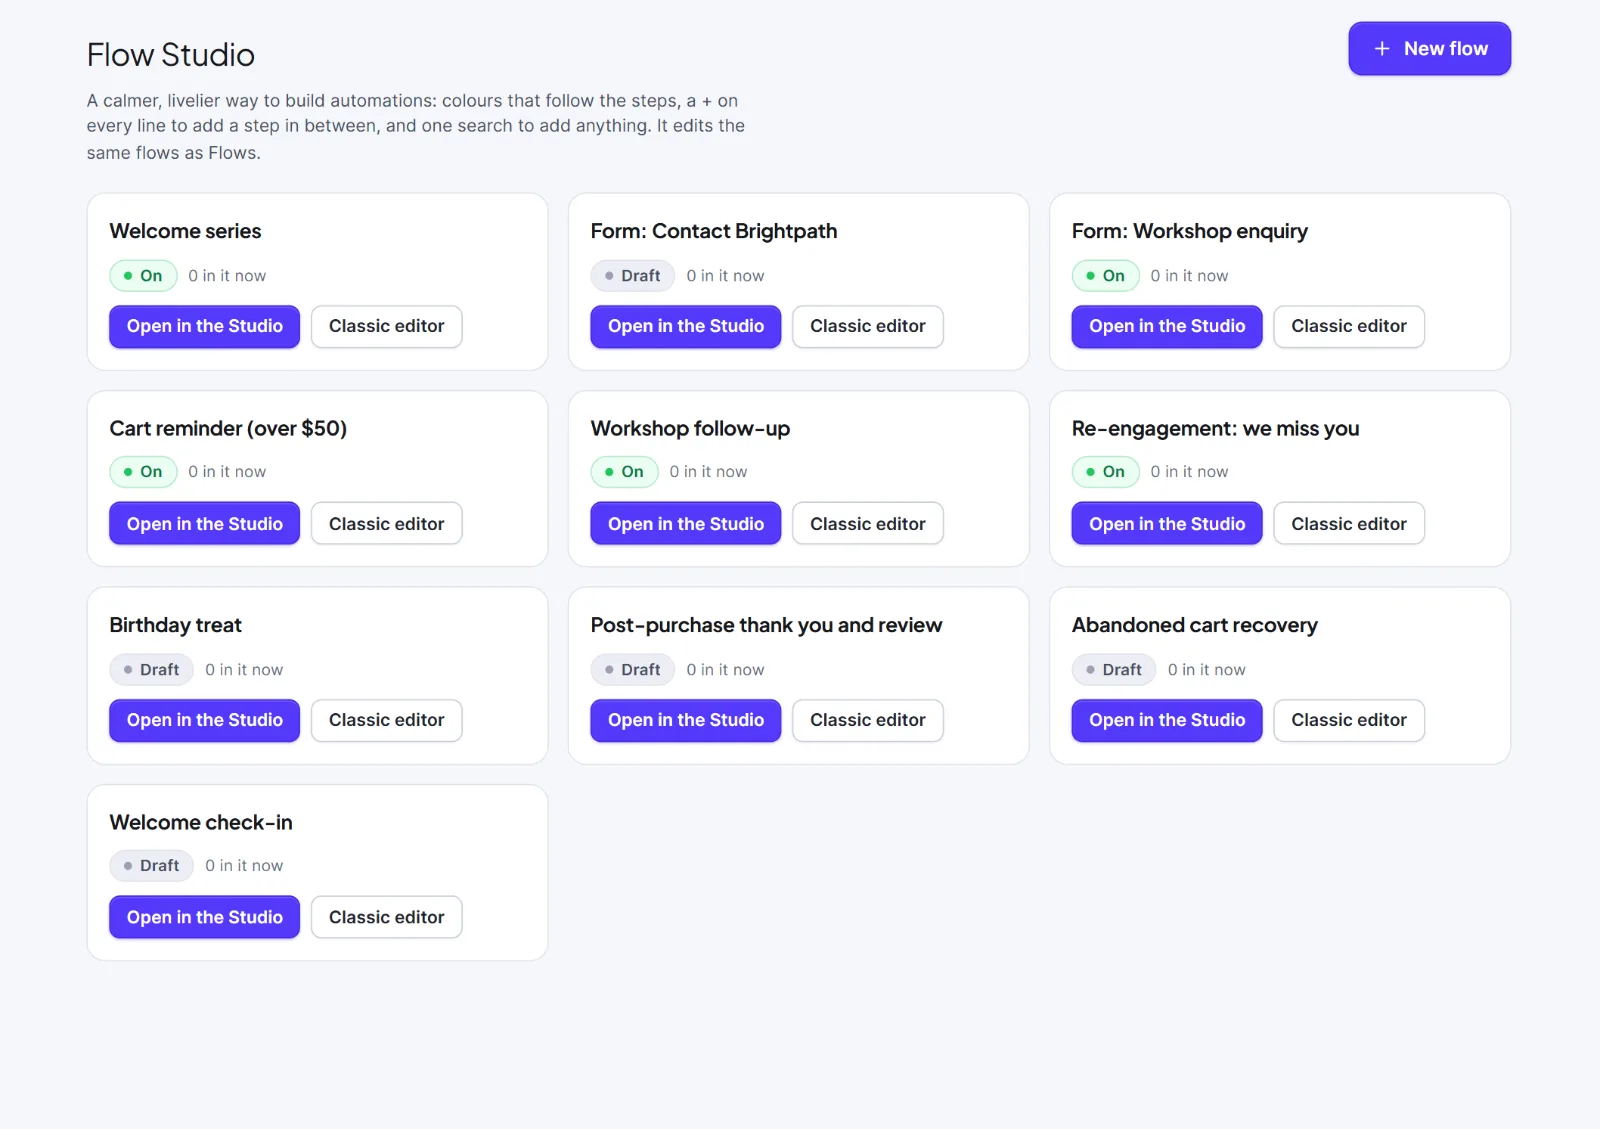
Task: Open Form: Contact Brightpath in Classic editor
Action: coord(867,326)
